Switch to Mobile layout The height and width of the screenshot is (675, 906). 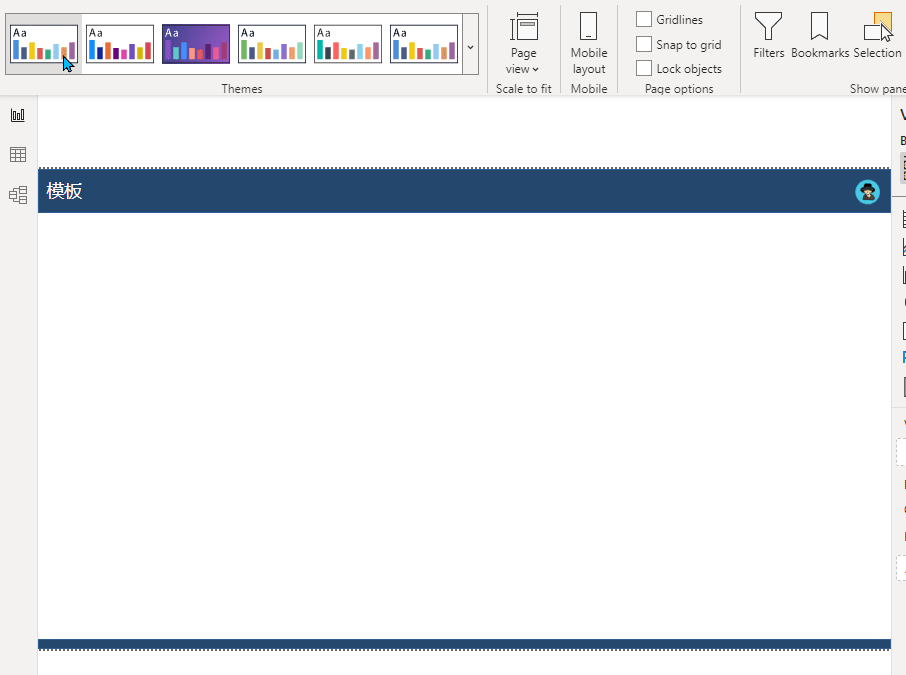pos(589,44)
